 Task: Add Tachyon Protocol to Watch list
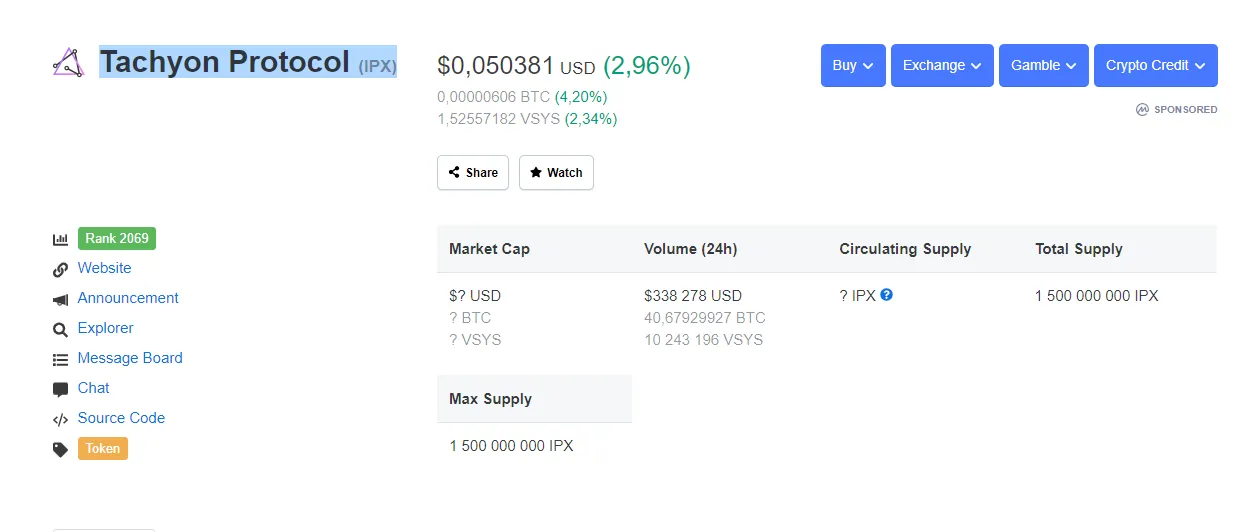[x=556, y=172]
